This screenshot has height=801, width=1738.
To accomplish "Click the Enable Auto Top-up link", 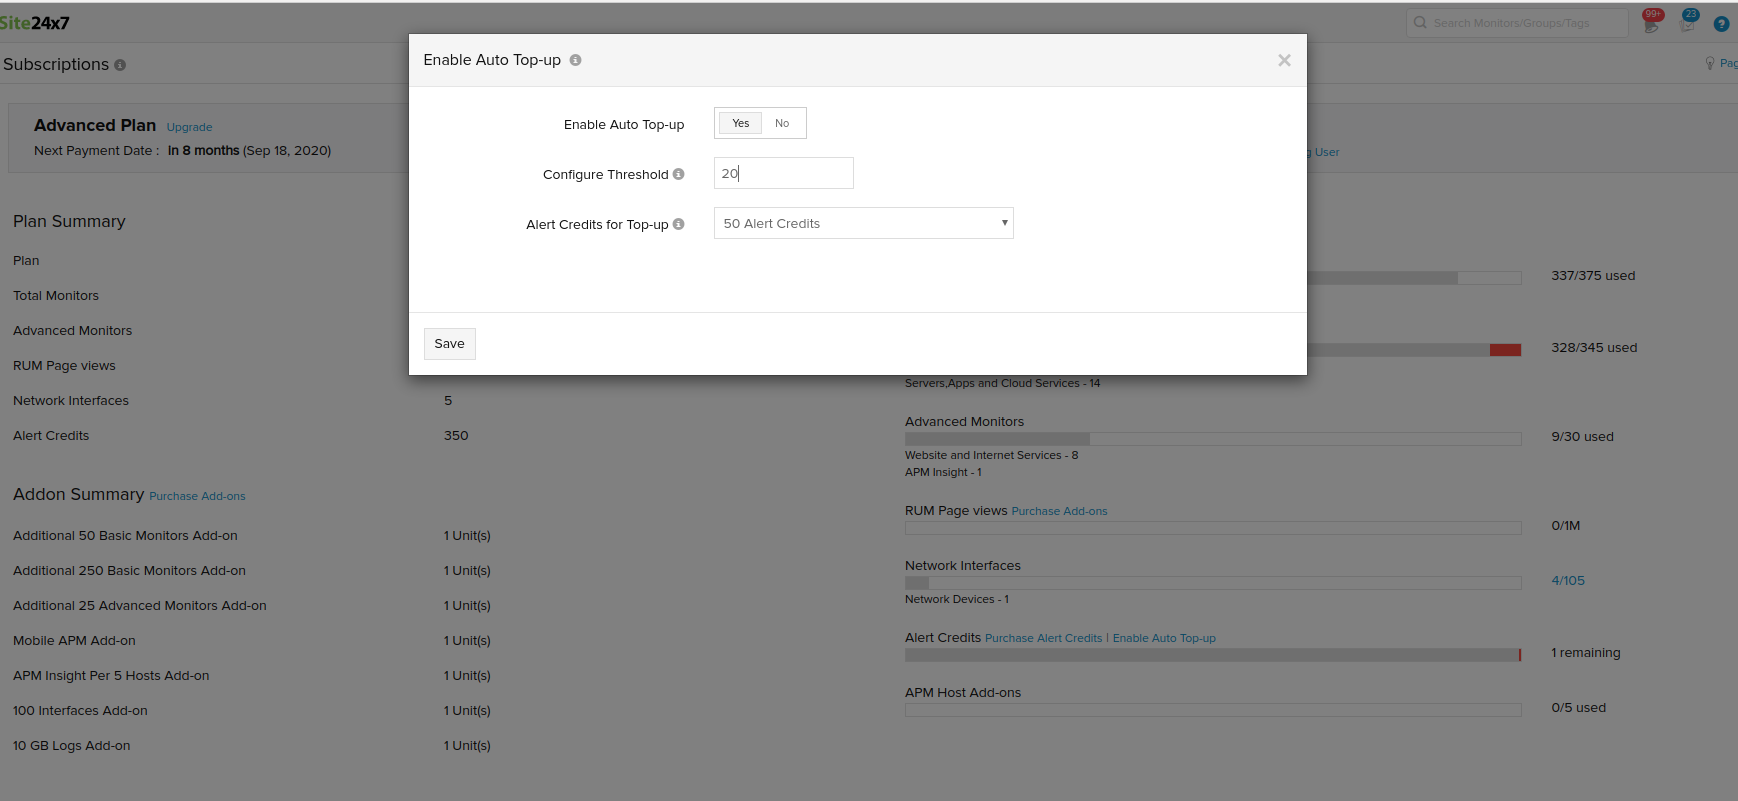I will [x=1164, y=638].
